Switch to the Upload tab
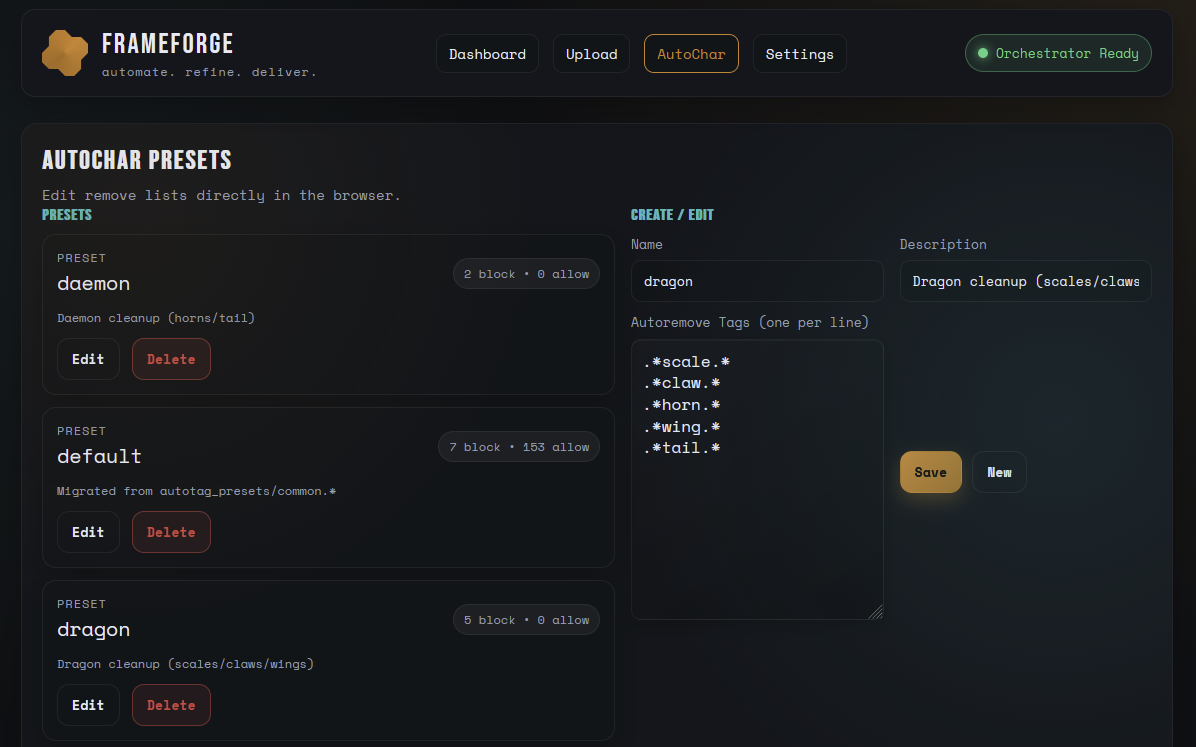The width and height of the screenshot is (1196, 747). pos(591,54)
